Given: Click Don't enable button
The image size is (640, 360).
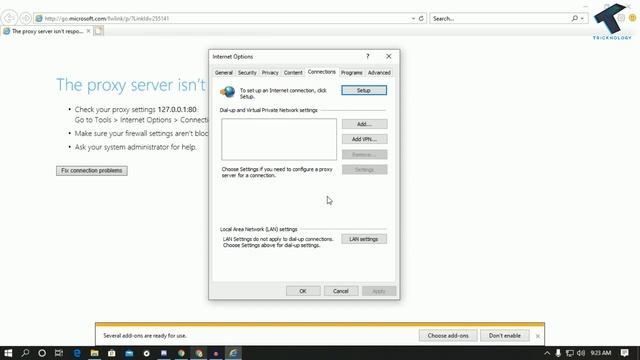Looking at the screenshot, I should tap(505, 336).
